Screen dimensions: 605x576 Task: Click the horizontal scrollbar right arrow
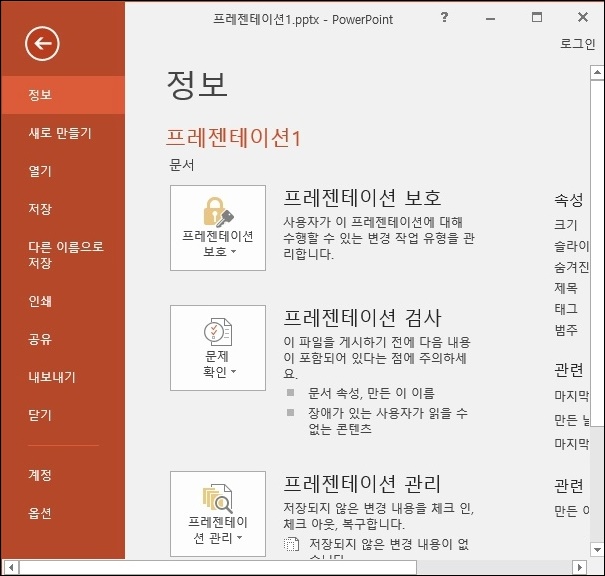[x=580, y=567]
